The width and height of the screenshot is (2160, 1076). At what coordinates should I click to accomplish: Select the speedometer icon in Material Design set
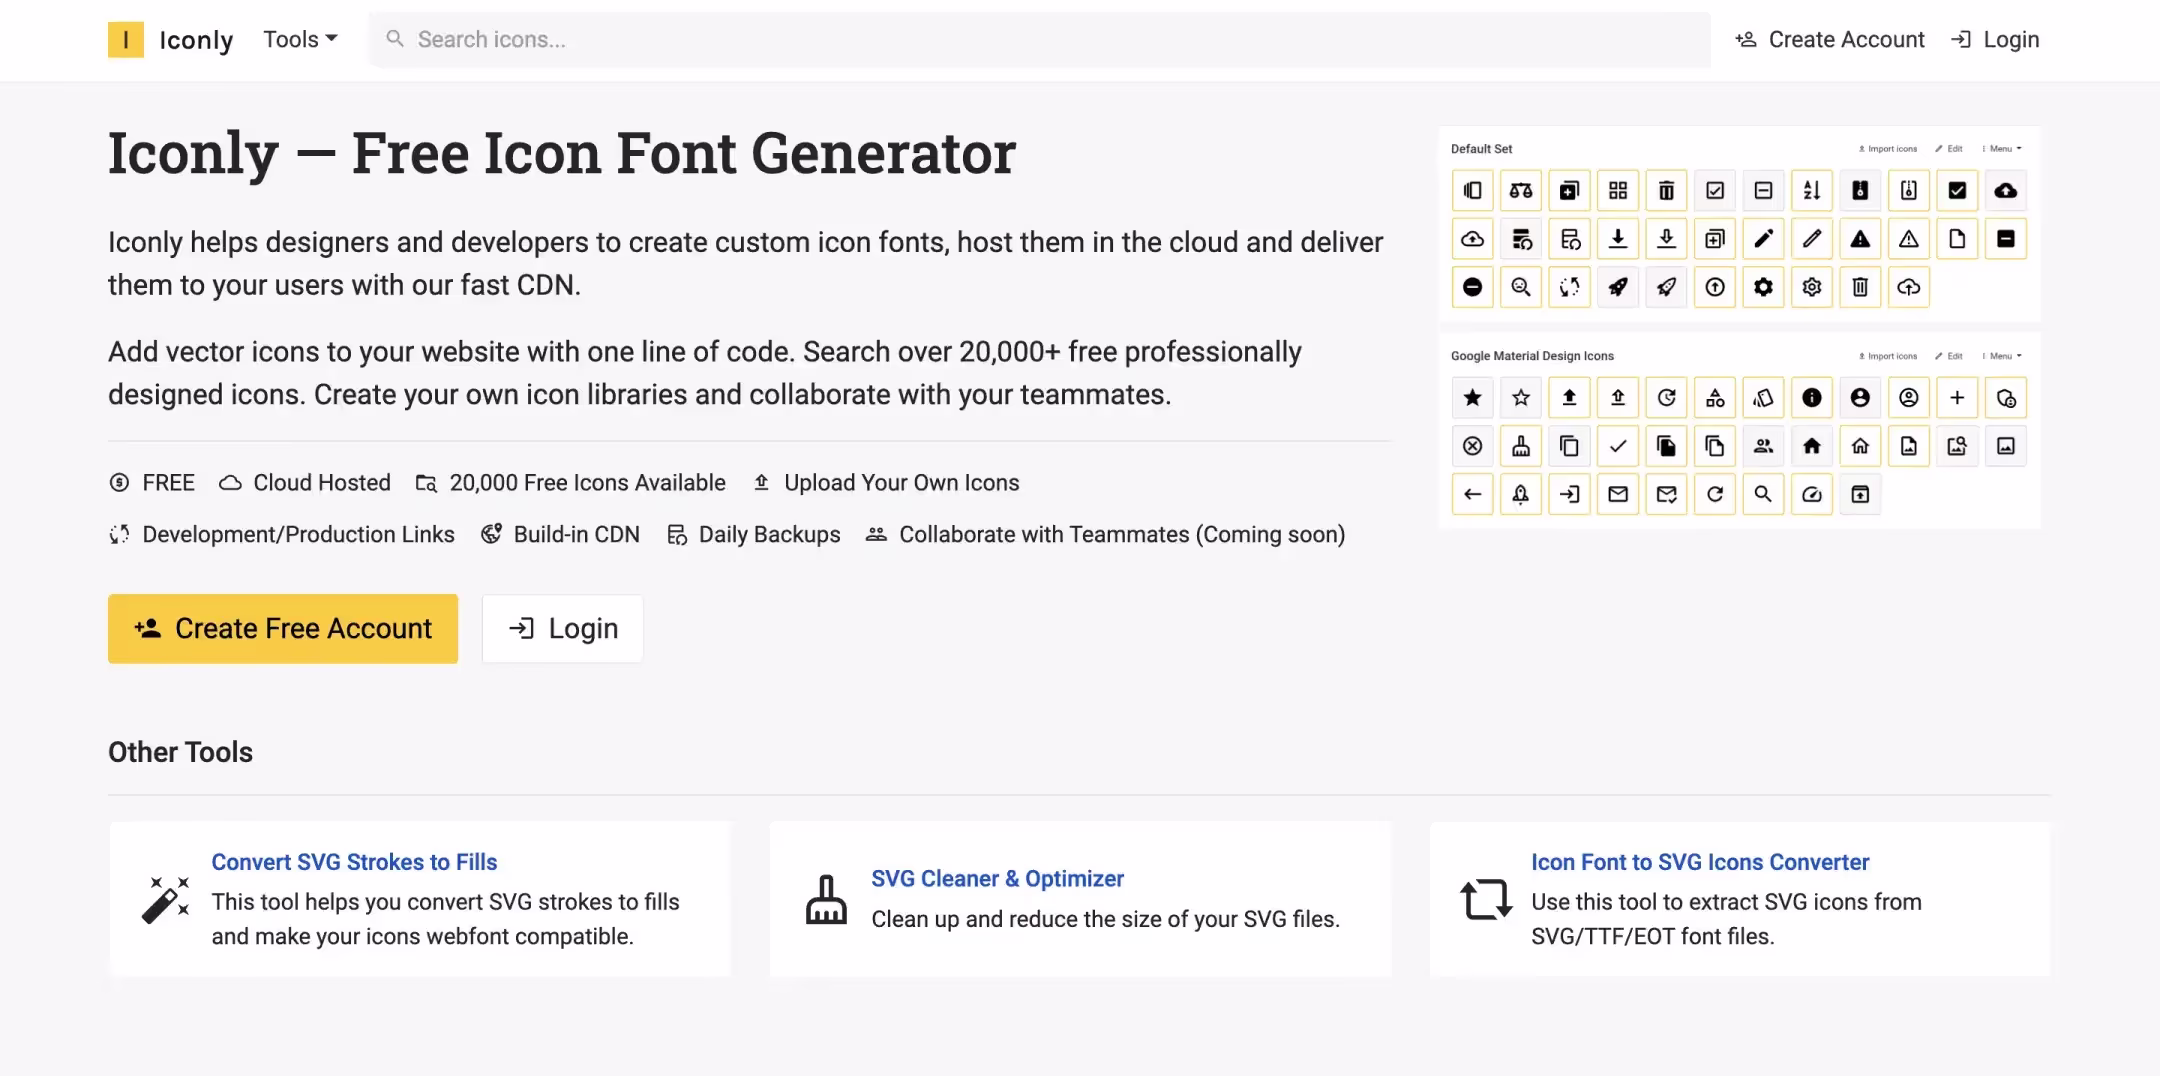1811,494
